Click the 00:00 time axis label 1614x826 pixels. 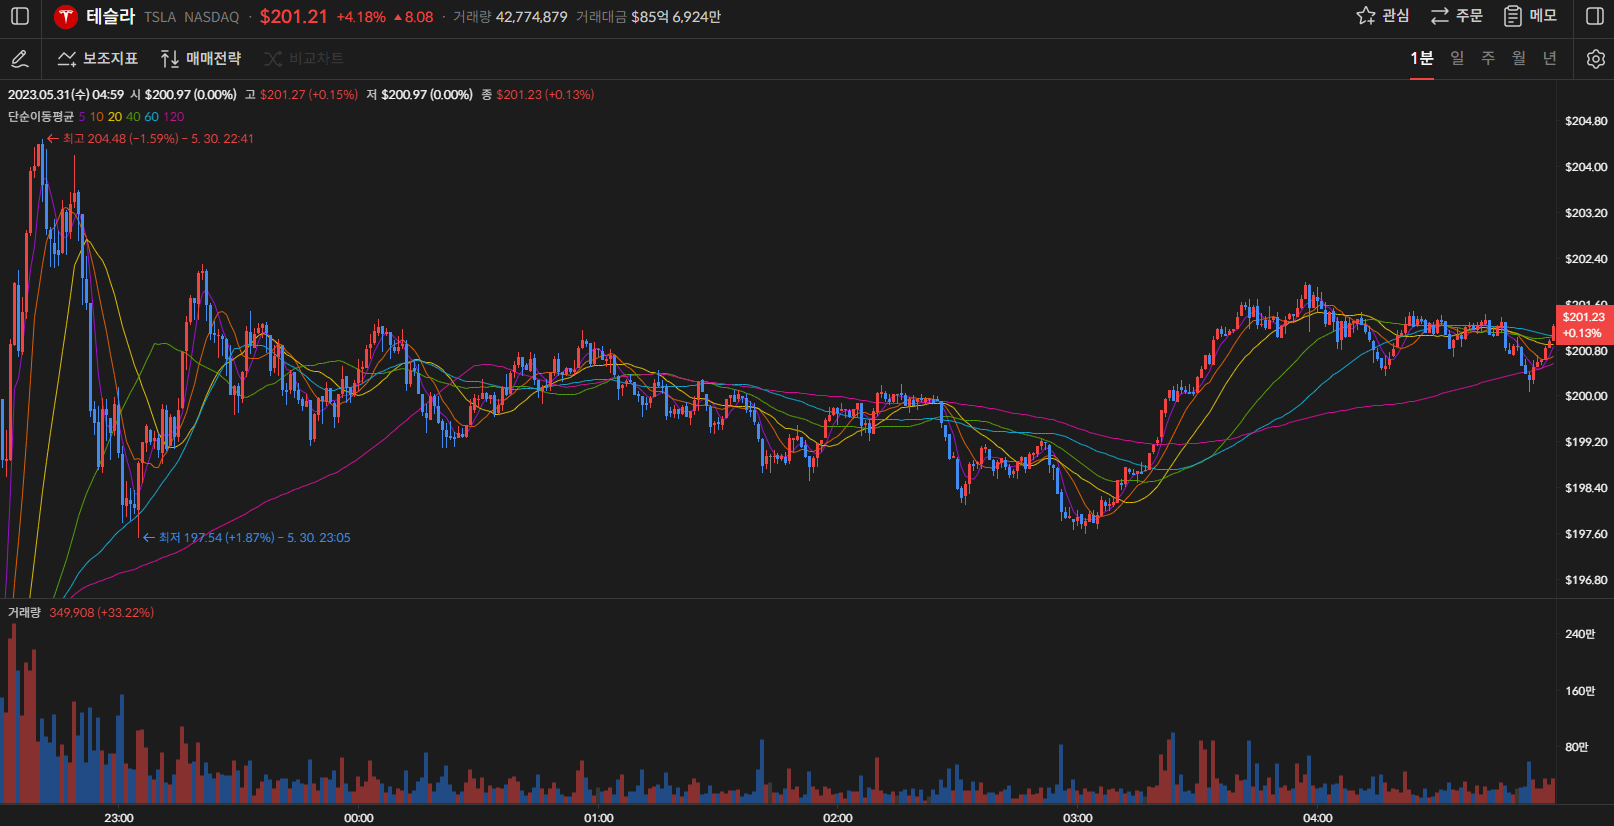click(x=359, y=818)
